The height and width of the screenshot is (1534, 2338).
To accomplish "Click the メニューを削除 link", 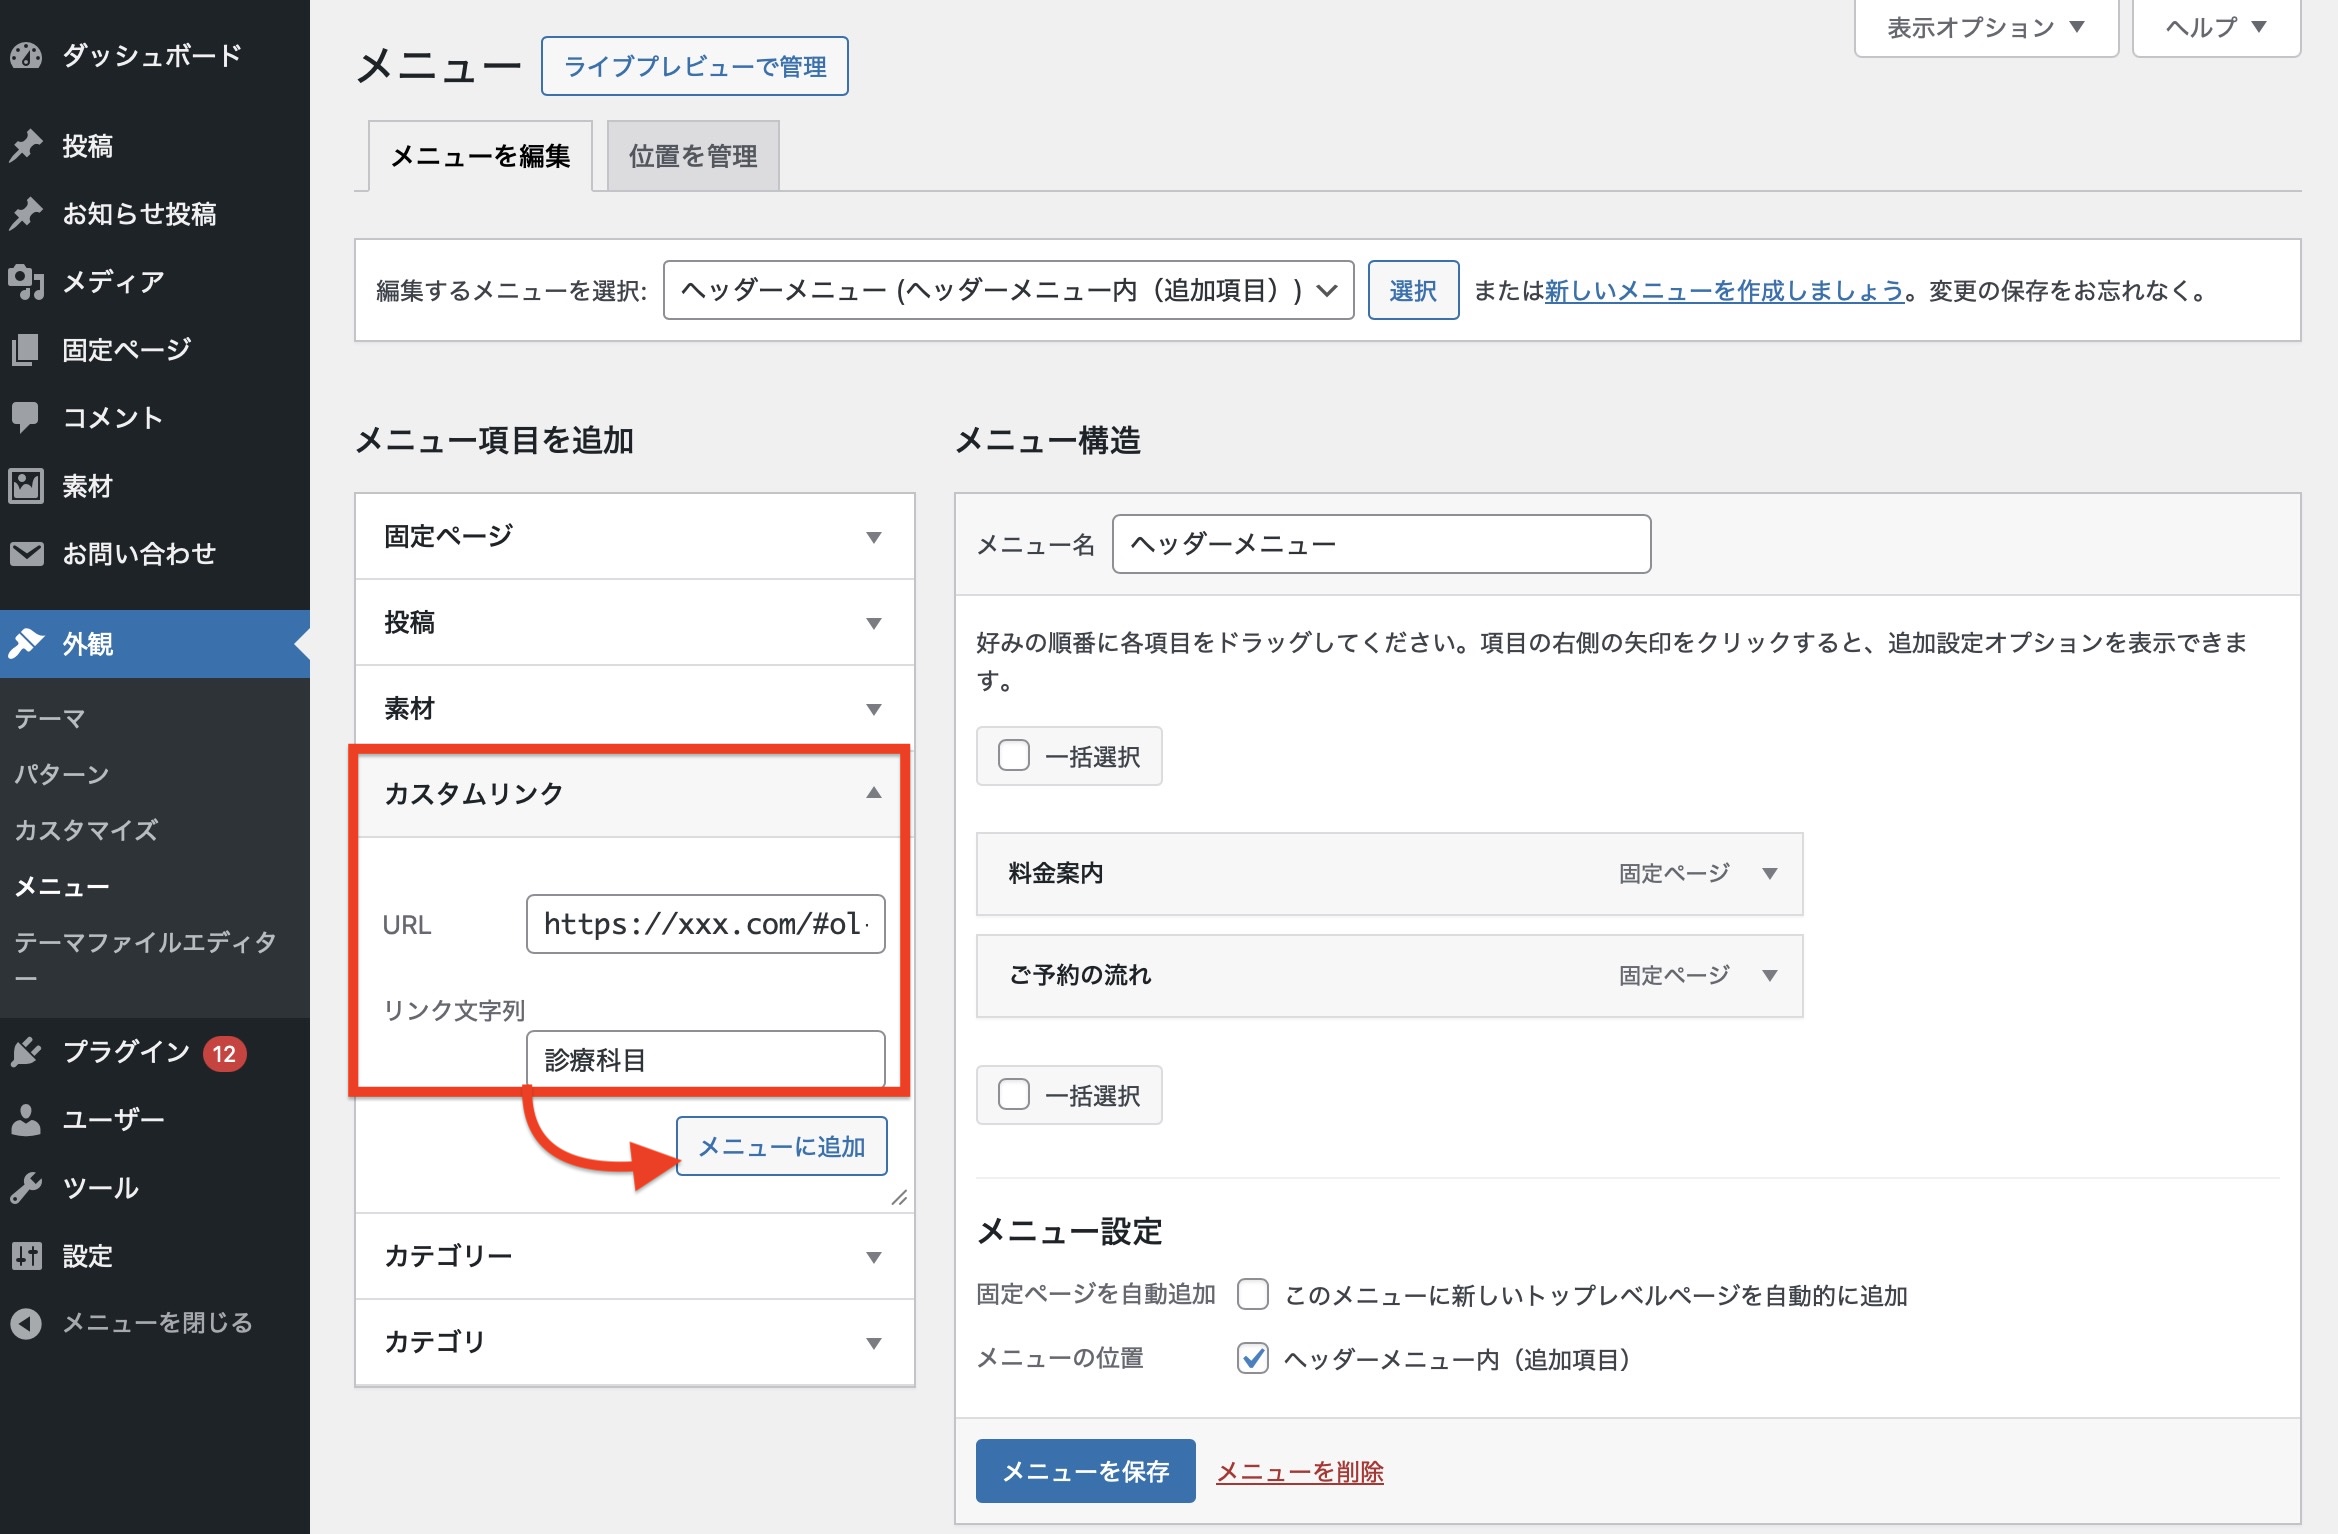I will [x=1299, y=1471].
